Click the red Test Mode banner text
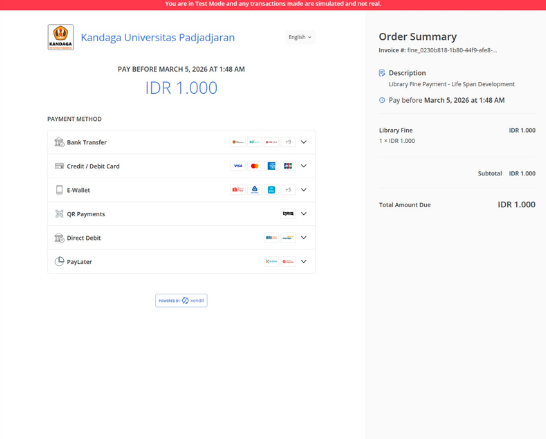 (x=273, y=4)
